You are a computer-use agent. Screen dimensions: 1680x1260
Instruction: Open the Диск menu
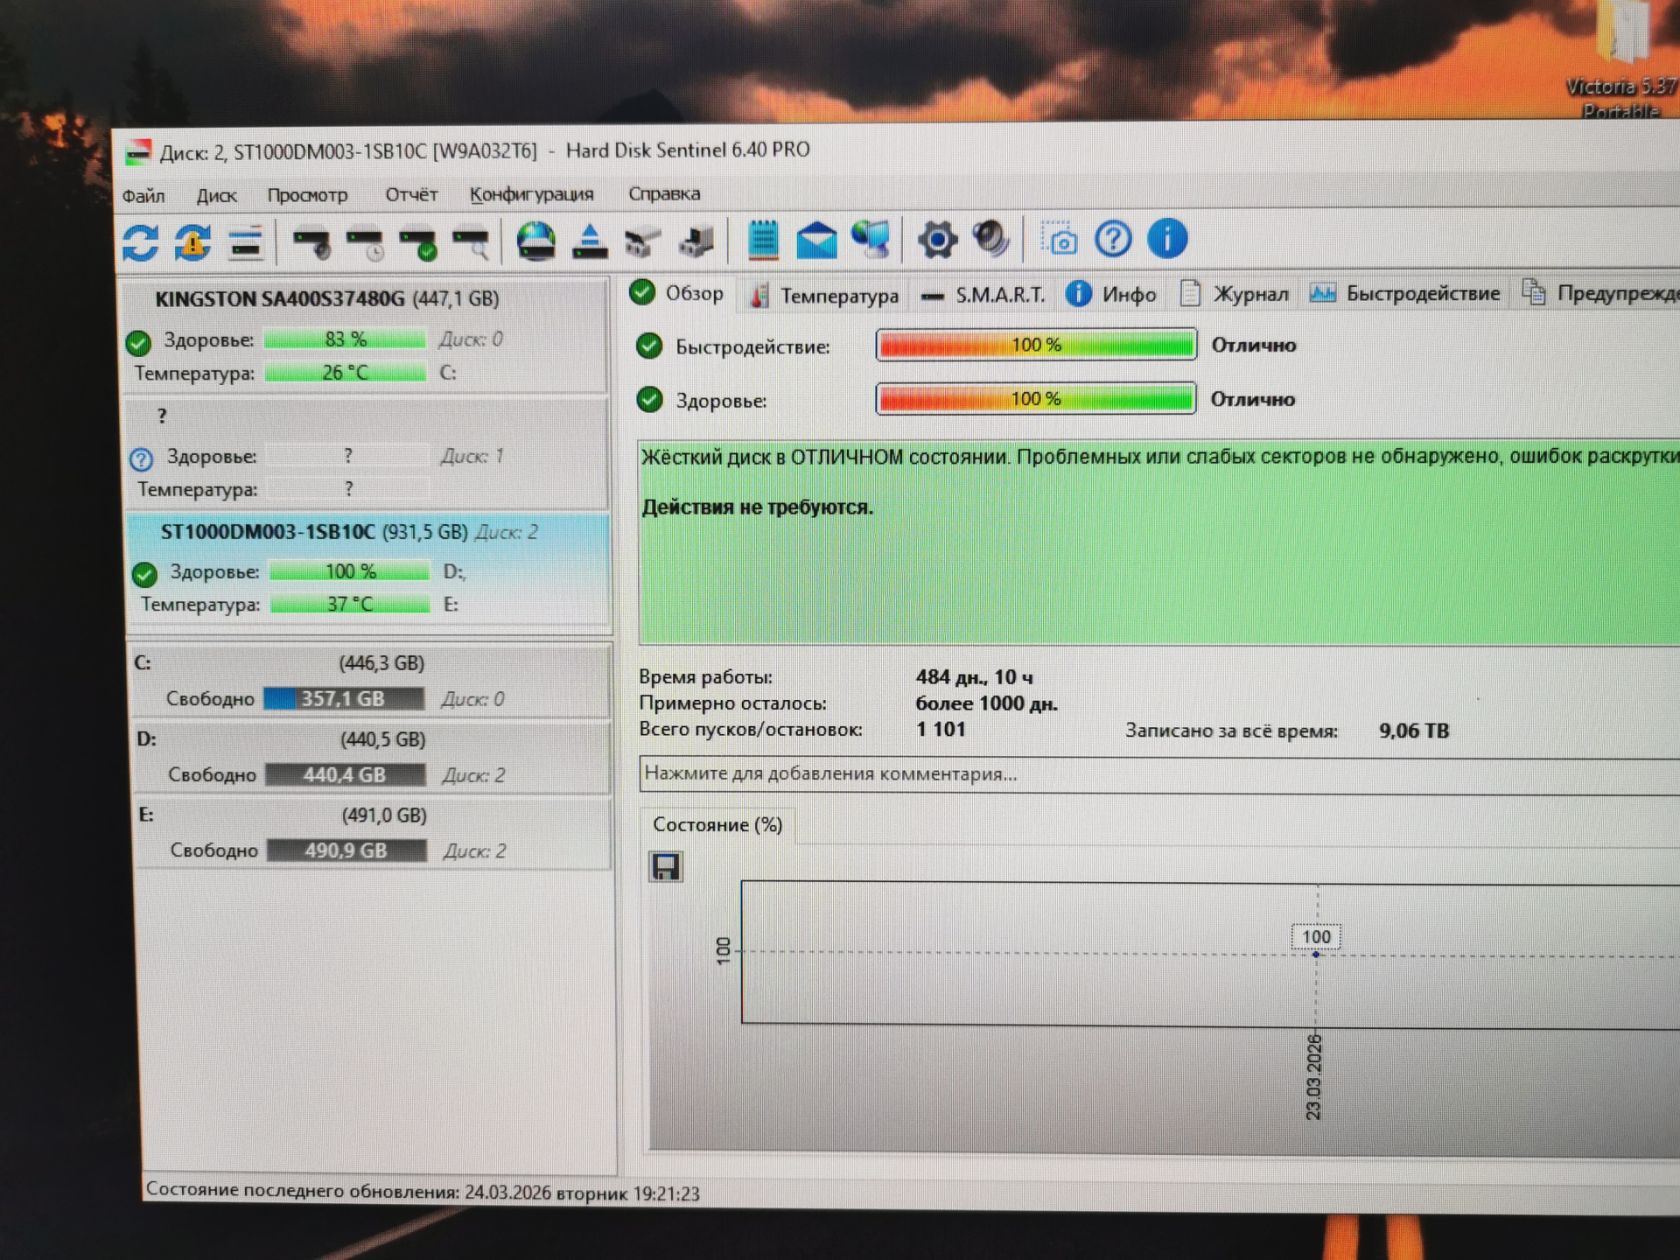click(x=217, y=196)
